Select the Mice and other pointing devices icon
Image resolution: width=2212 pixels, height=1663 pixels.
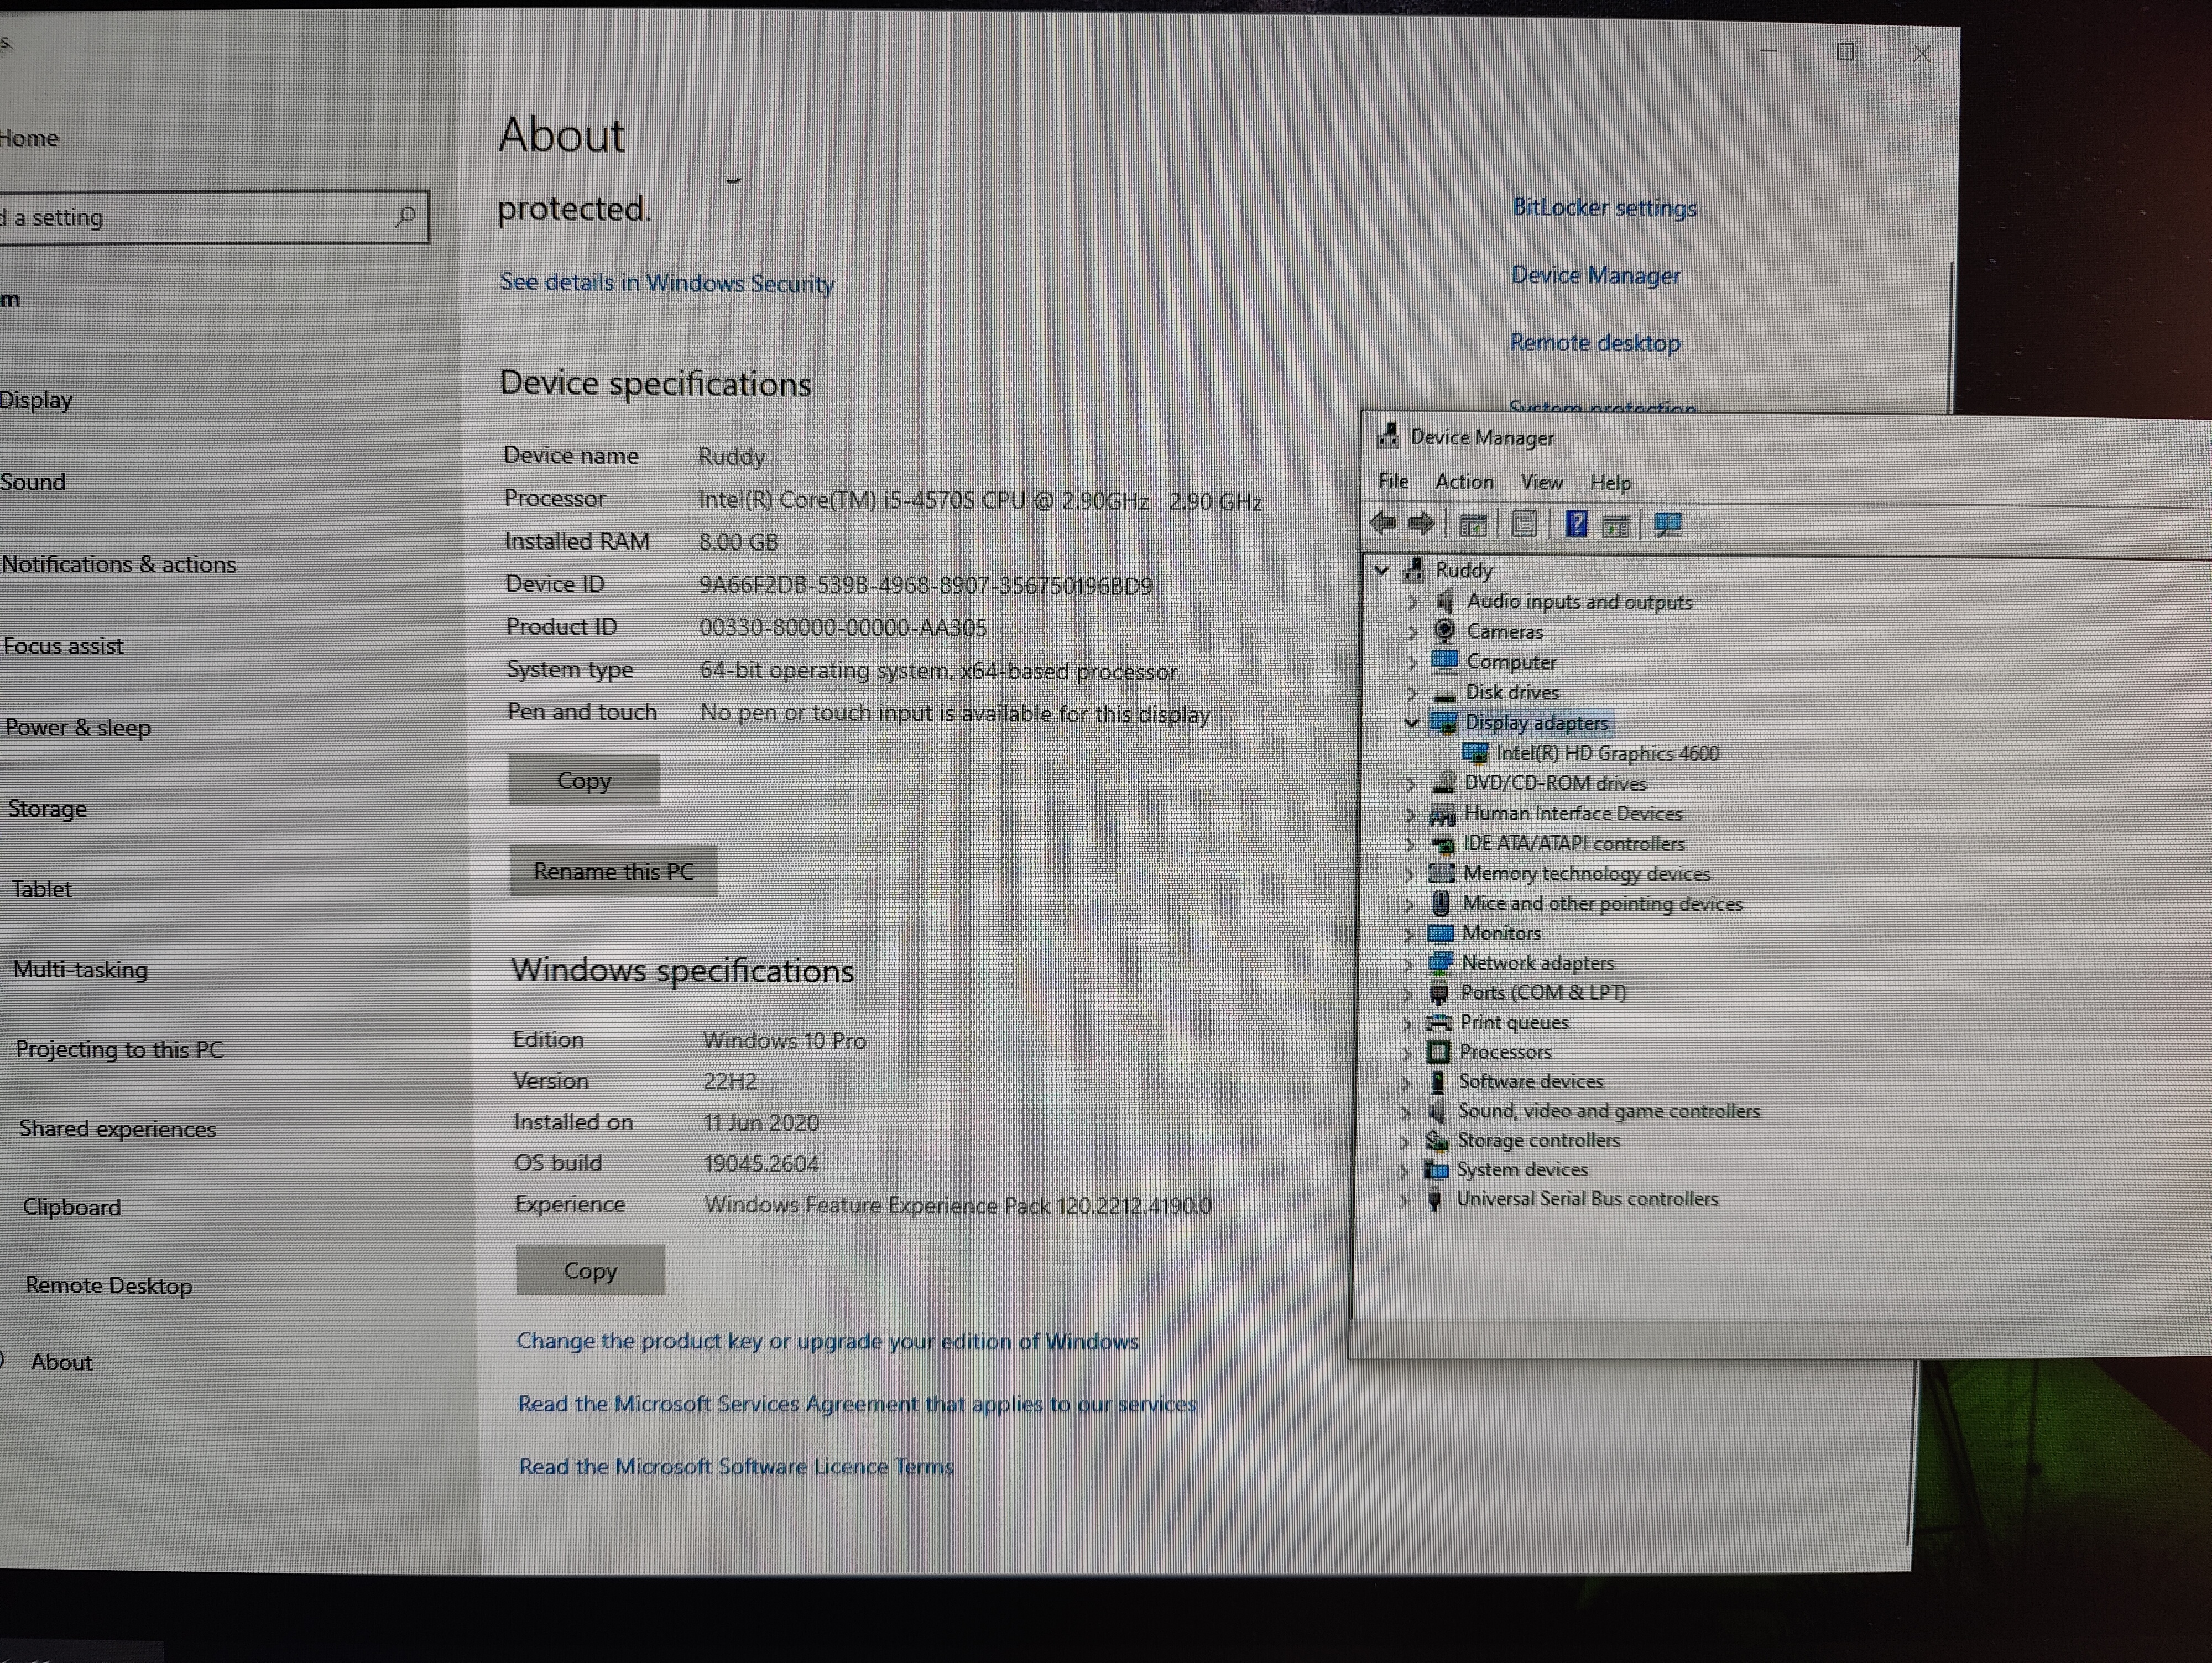1441,903
